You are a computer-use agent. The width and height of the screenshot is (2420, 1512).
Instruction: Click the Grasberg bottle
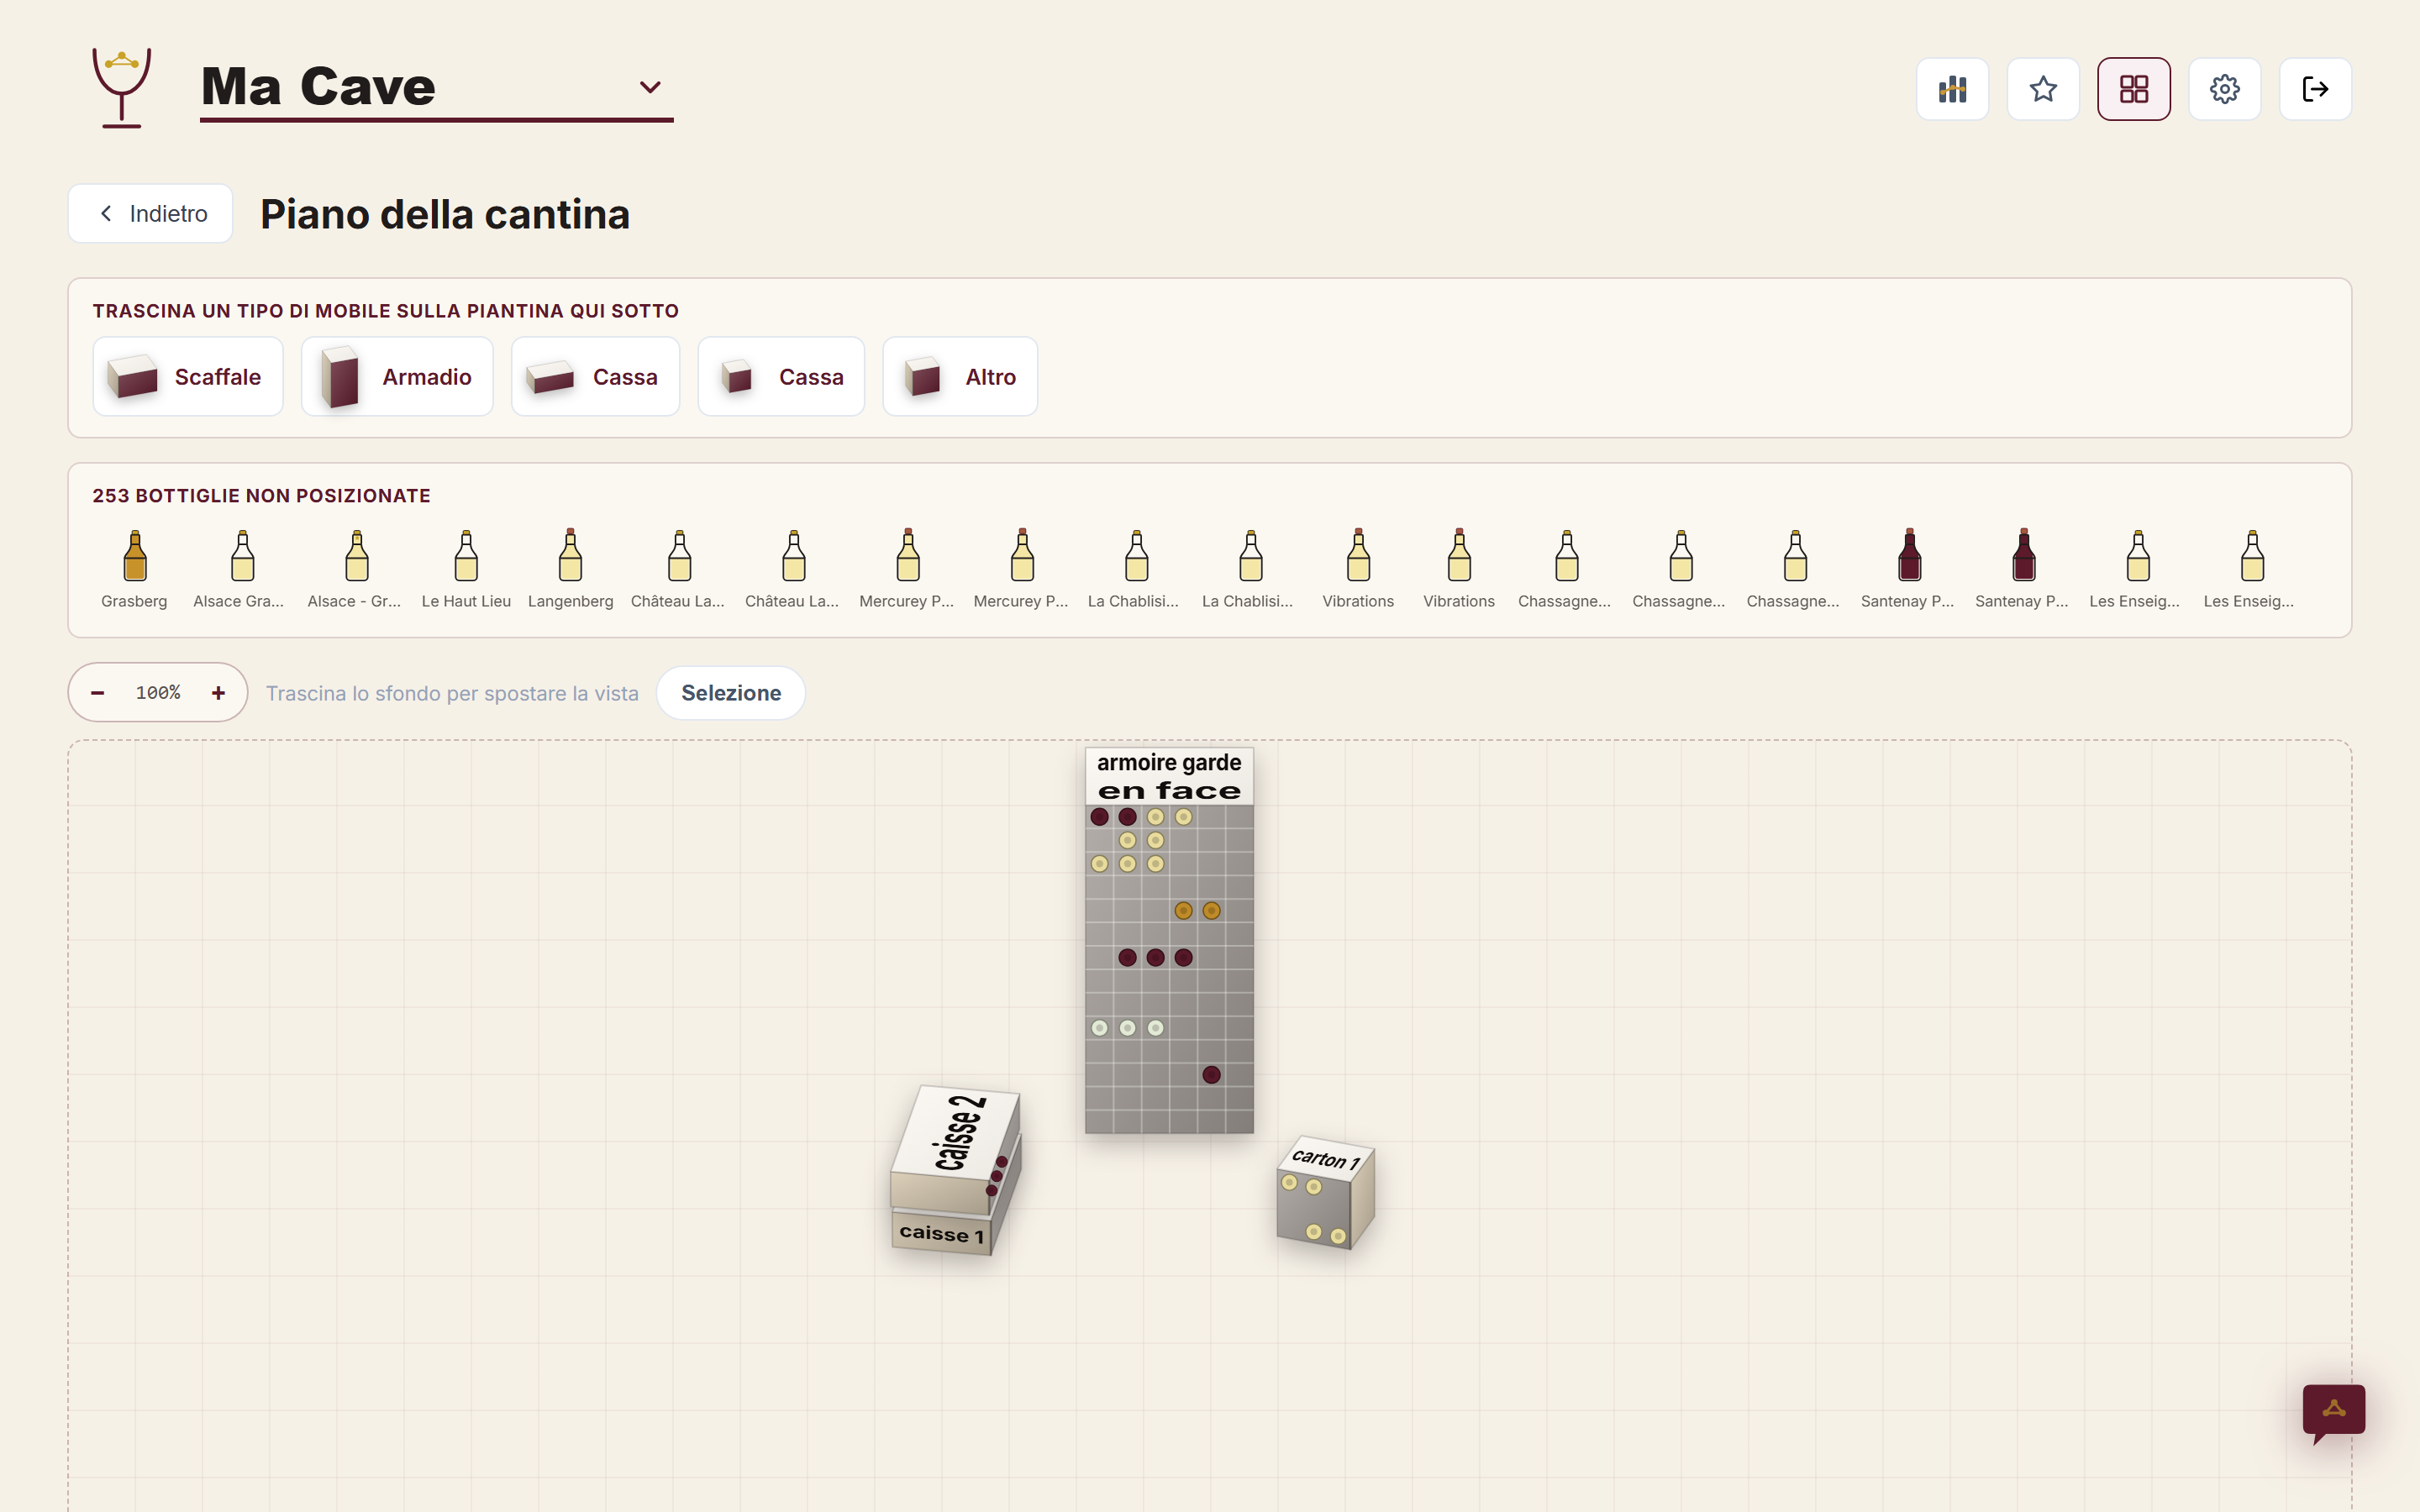134,568
